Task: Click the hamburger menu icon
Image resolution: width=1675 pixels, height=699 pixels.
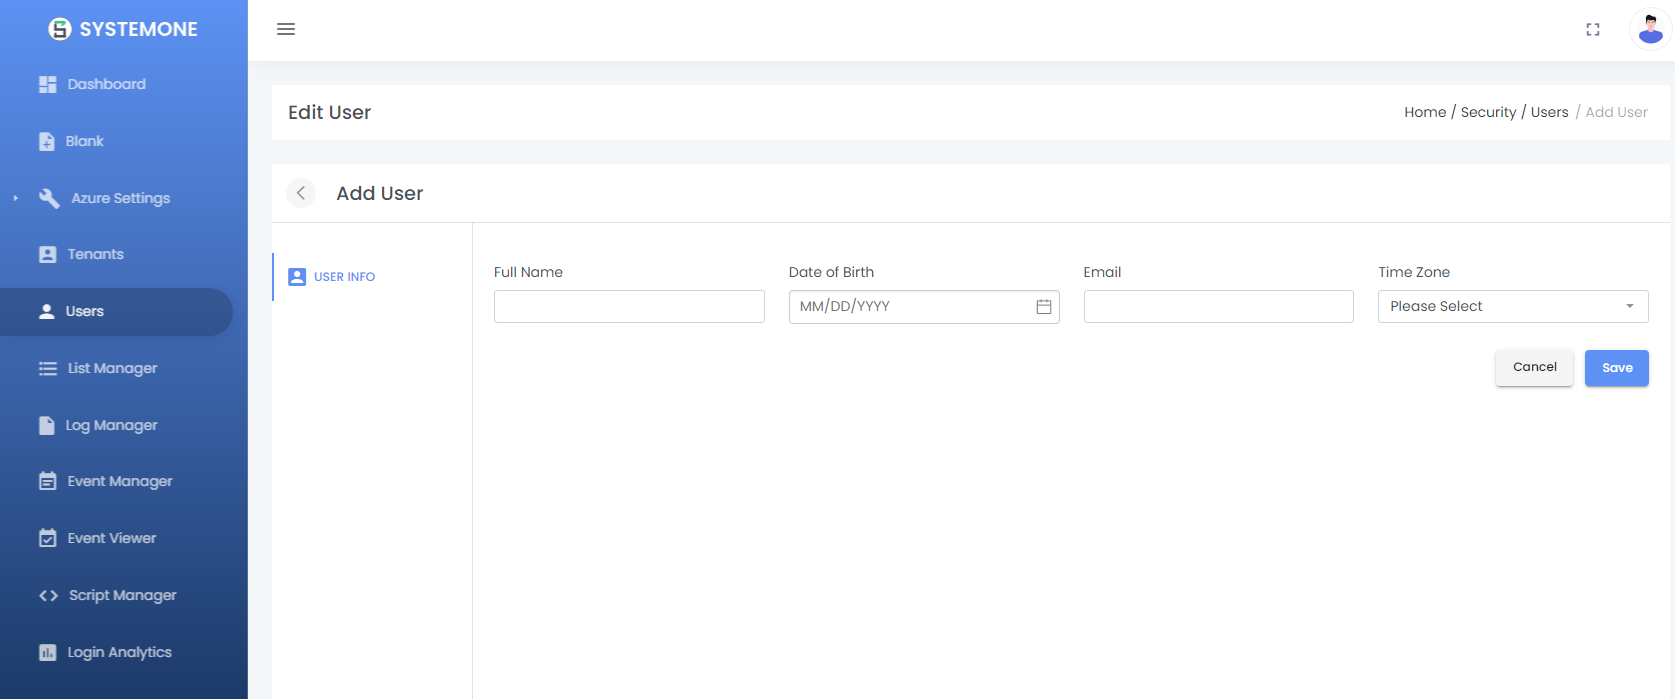Action: (286, 29)
